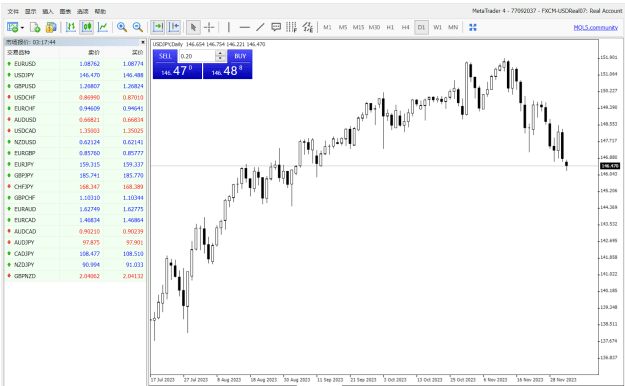
Task: Select the trendline drawing tool
Action: click(260, 27)
